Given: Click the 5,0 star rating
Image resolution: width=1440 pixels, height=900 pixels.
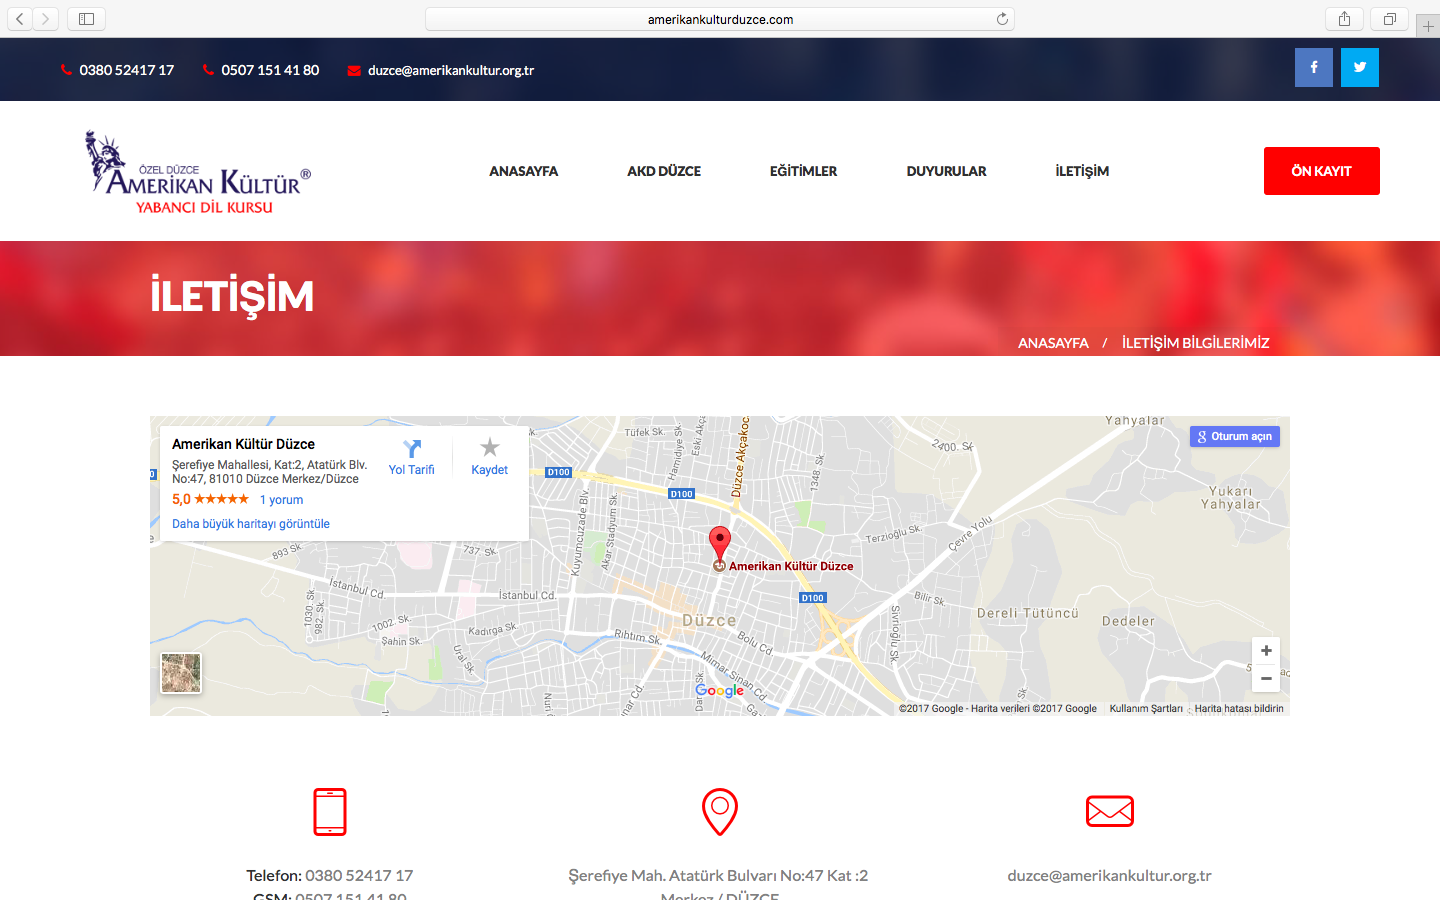Looking at the screenshot, I should [x=210, y=499].
